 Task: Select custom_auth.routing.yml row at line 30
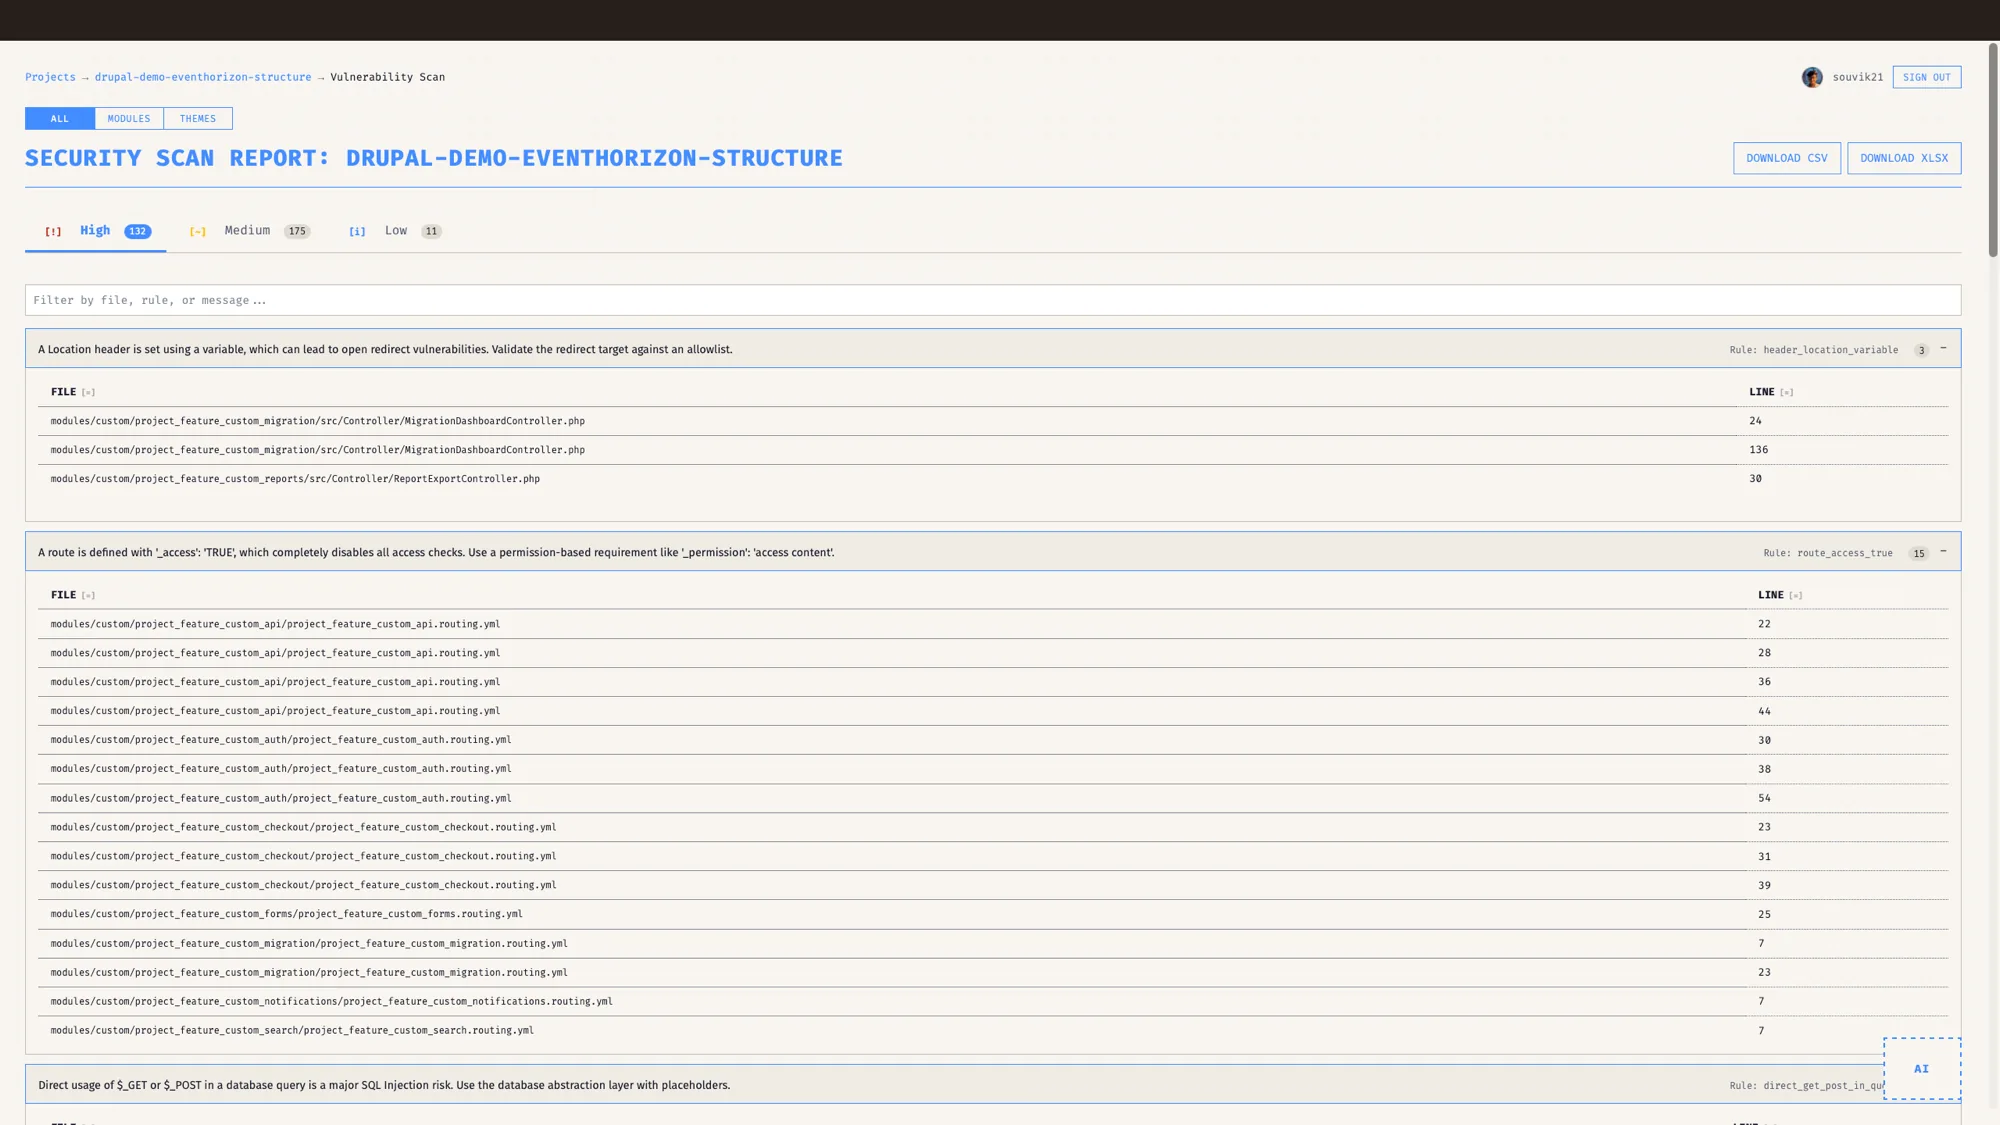(x=993, y=740)
